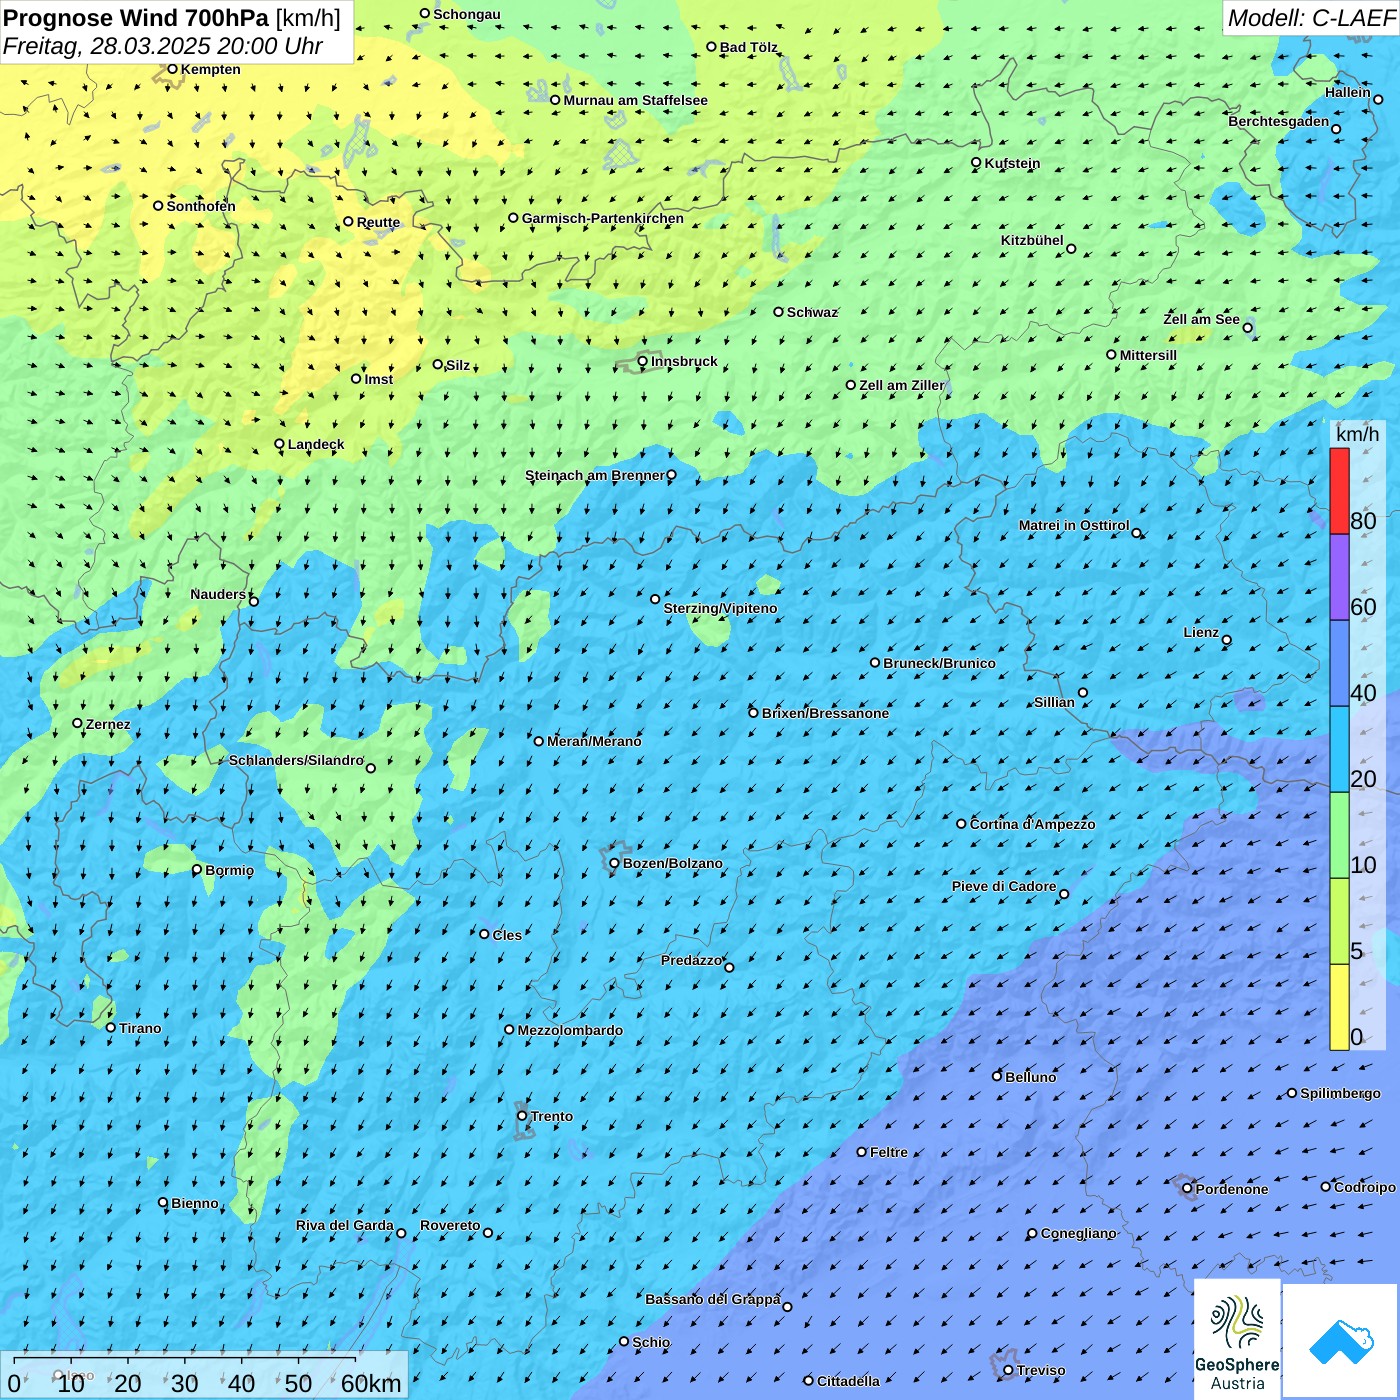Click the Meran/Merano city marker
1400x1400 pixels.
[x=539, y=741]
